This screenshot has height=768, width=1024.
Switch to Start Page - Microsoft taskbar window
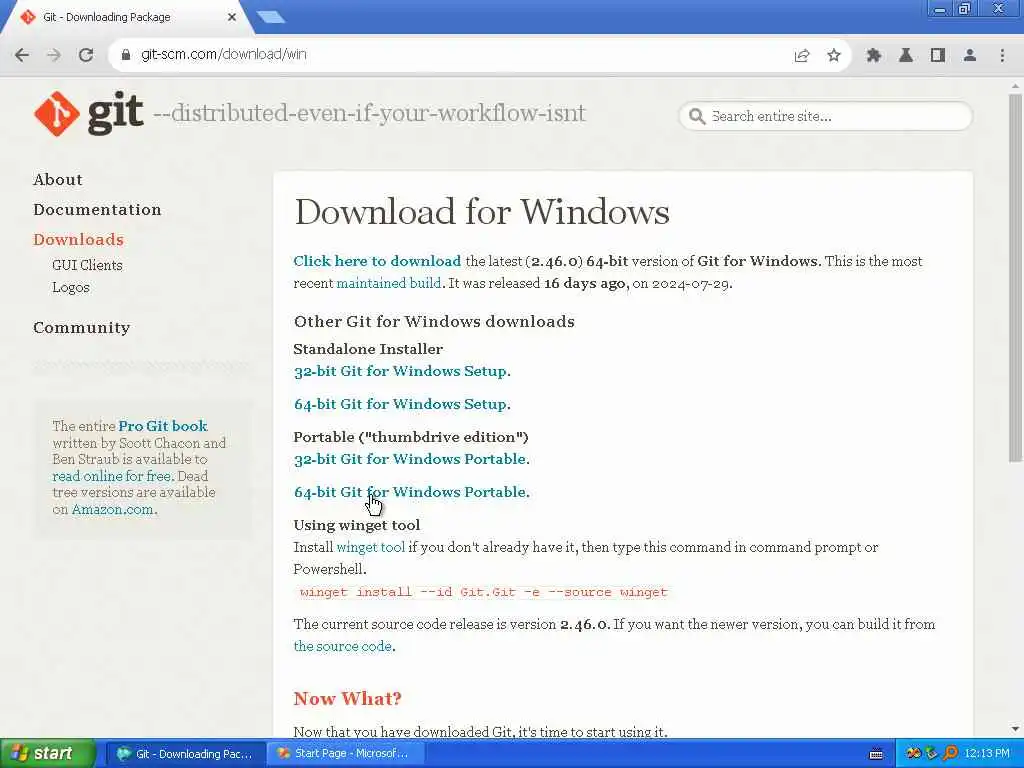coord(345,754)
